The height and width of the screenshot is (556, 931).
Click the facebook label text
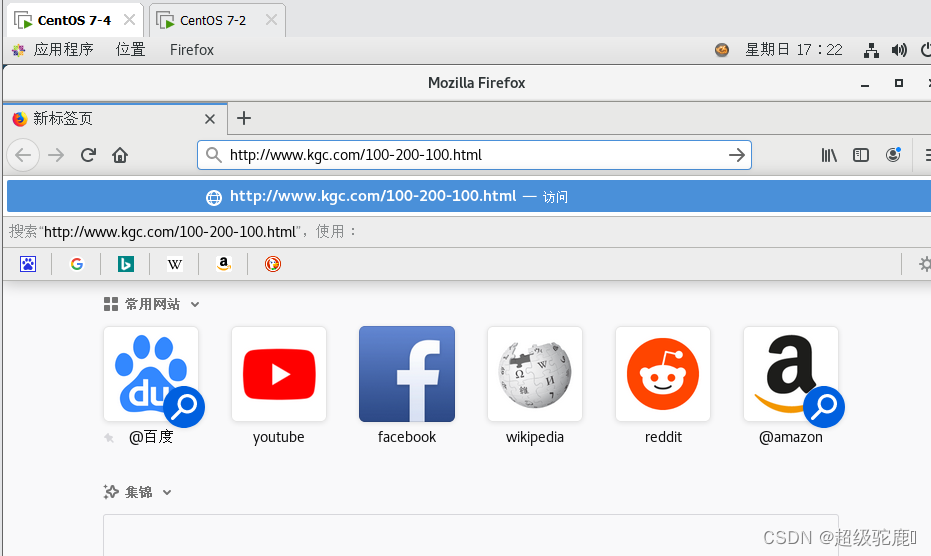pyautogui.click(x=407, y=437)
